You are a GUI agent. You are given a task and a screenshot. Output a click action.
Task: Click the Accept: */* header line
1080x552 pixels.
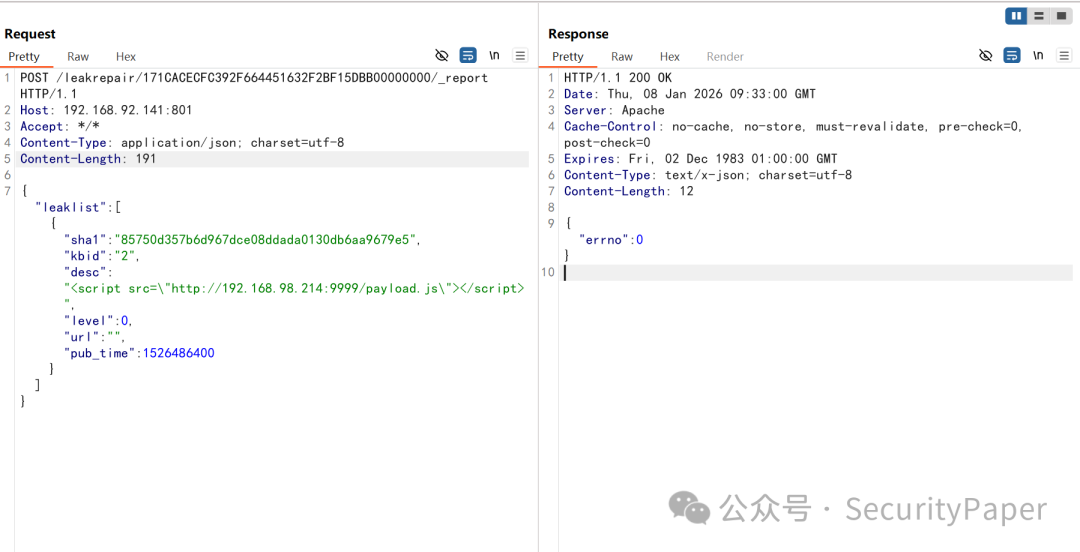60,126
